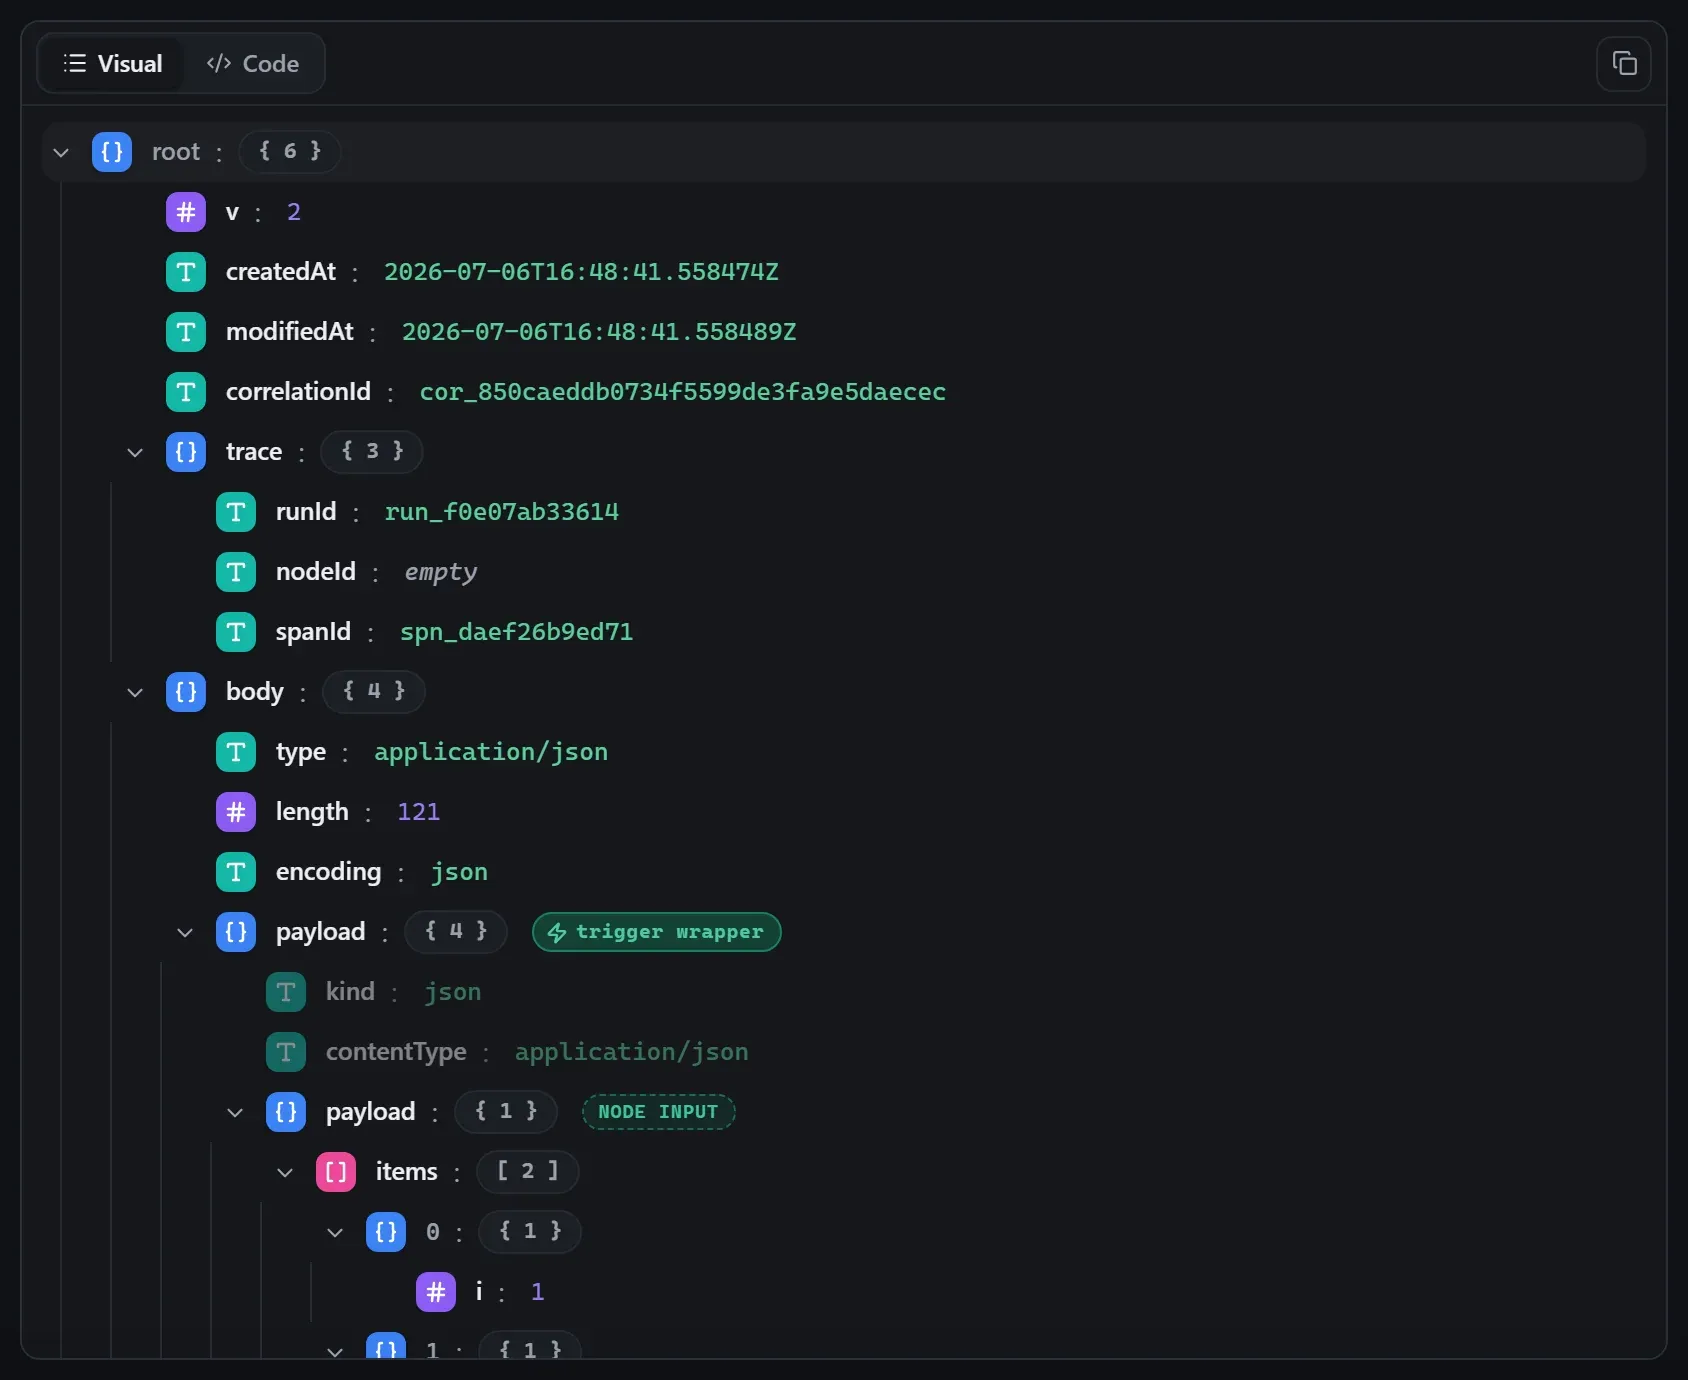Click the { 1 } badge of NODE INPUT payload
This screenshot has width=1688, height=1380.
click(x=506, y=1112)
